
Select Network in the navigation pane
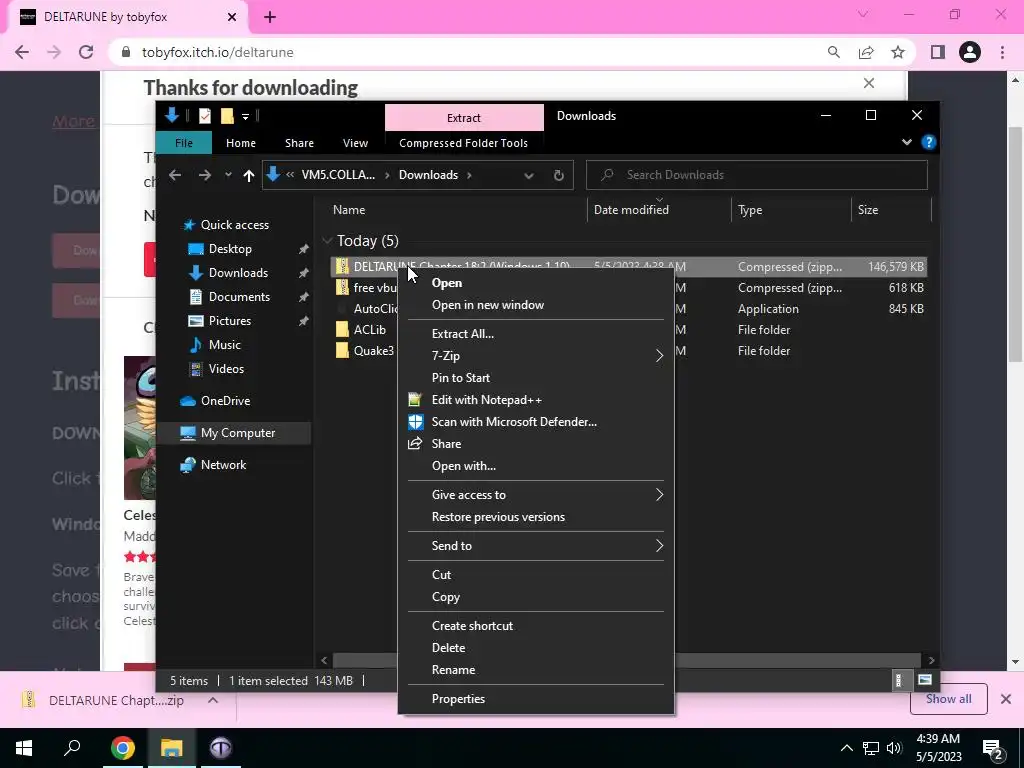(x=223, y=465)
